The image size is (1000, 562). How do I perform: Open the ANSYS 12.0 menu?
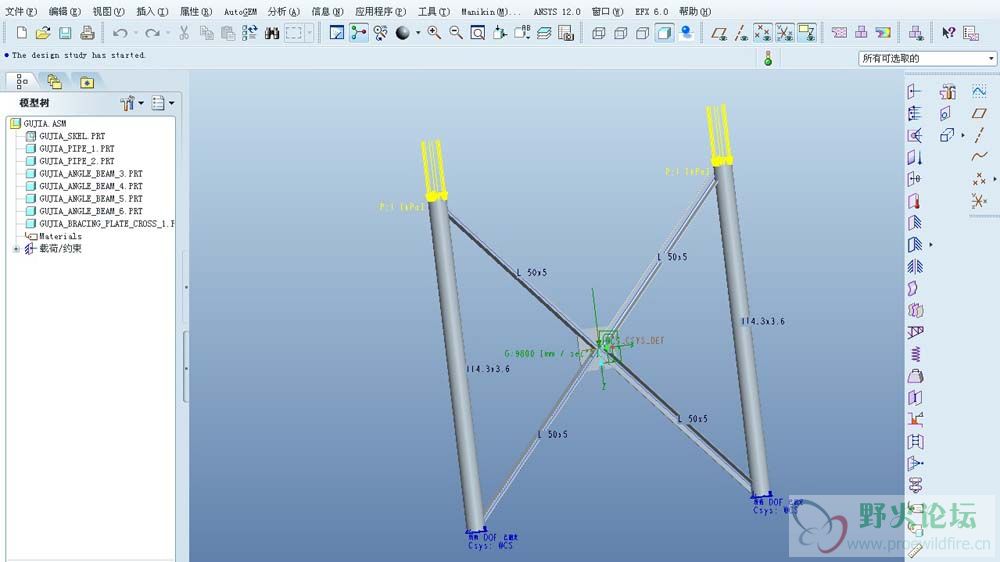[x=557, y=11]
